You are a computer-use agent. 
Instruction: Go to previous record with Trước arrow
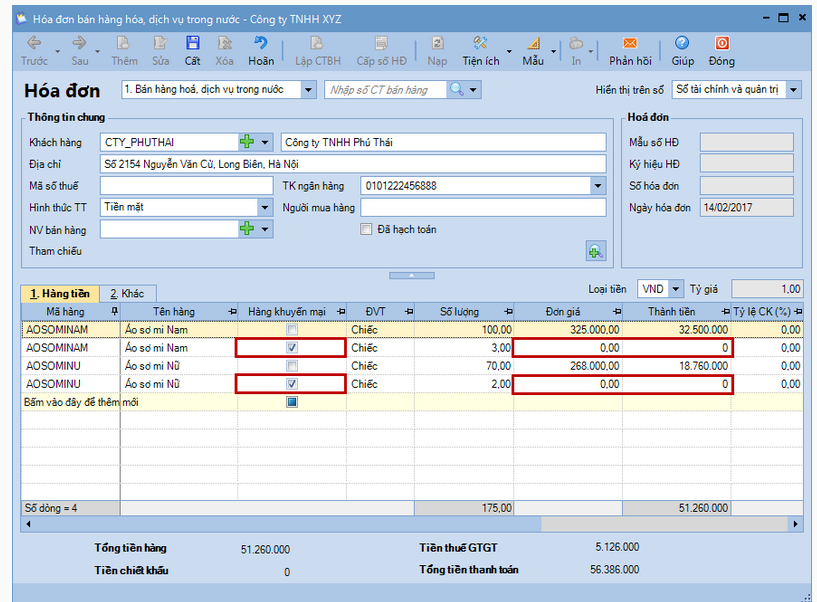click(x=34, y=43)
